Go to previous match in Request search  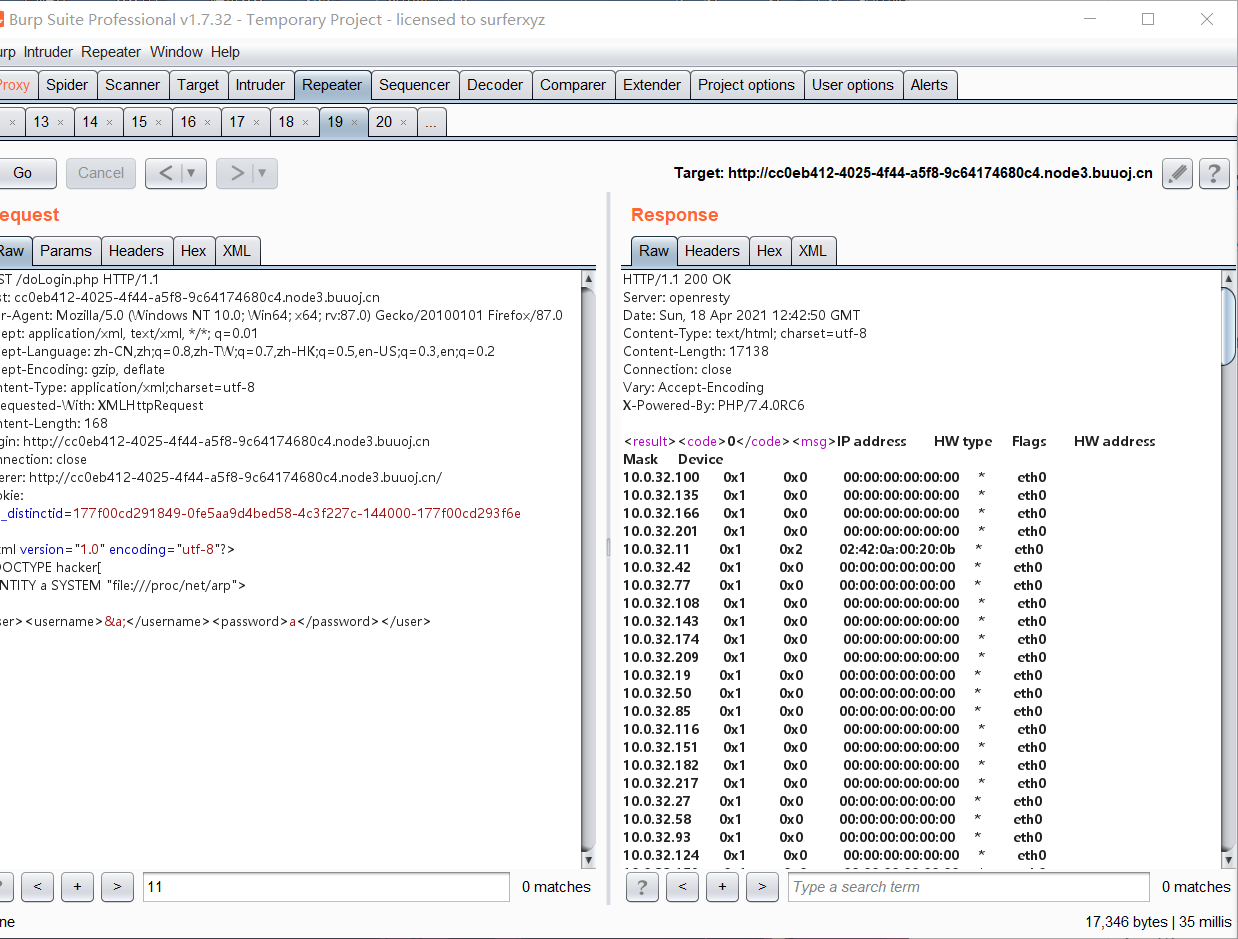[37, 886]
